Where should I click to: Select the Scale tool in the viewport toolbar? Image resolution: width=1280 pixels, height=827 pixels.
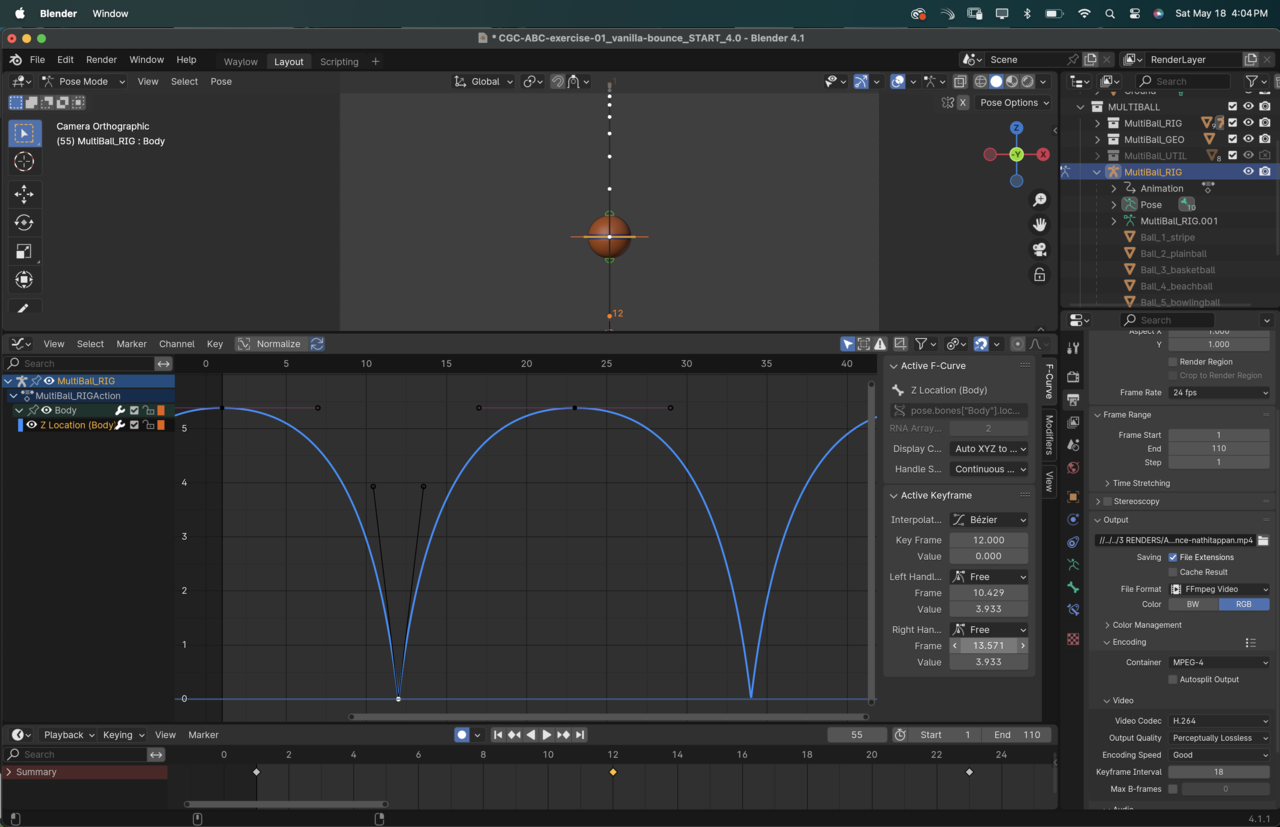[x=24, y=251]
